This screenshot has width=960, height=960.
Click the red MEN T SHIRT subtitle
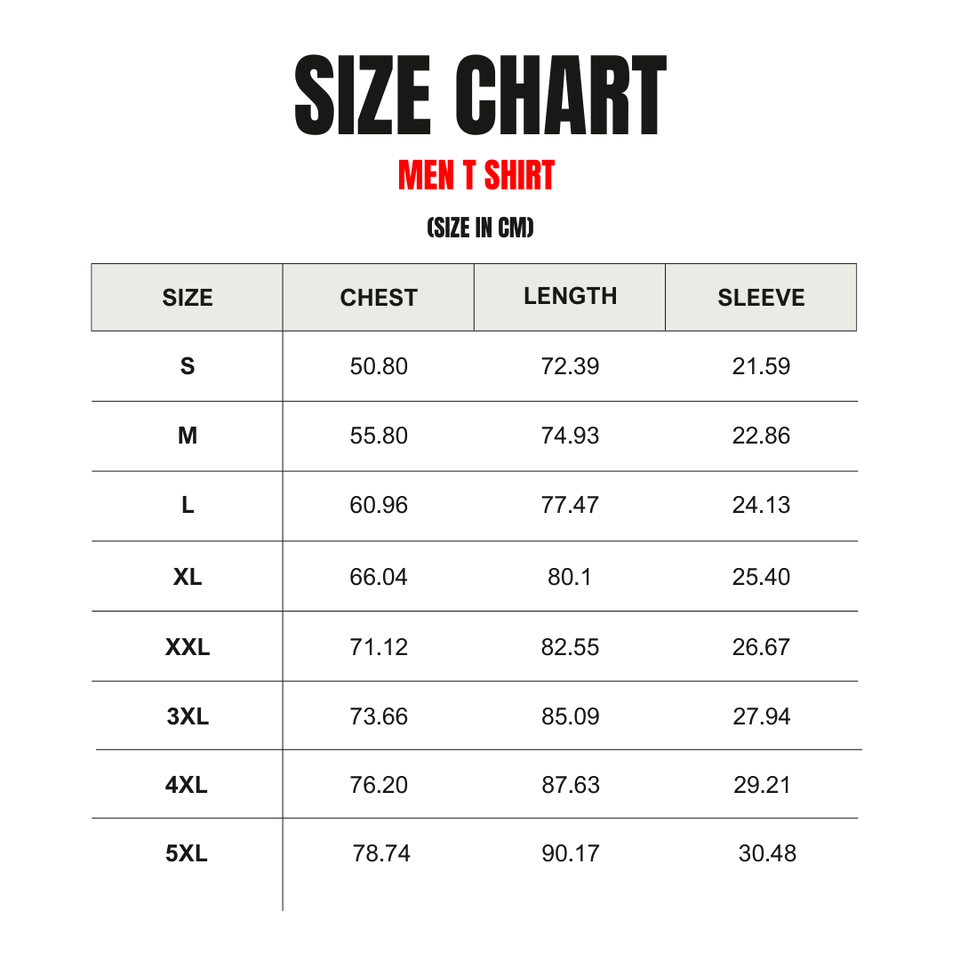coord(476,176)
